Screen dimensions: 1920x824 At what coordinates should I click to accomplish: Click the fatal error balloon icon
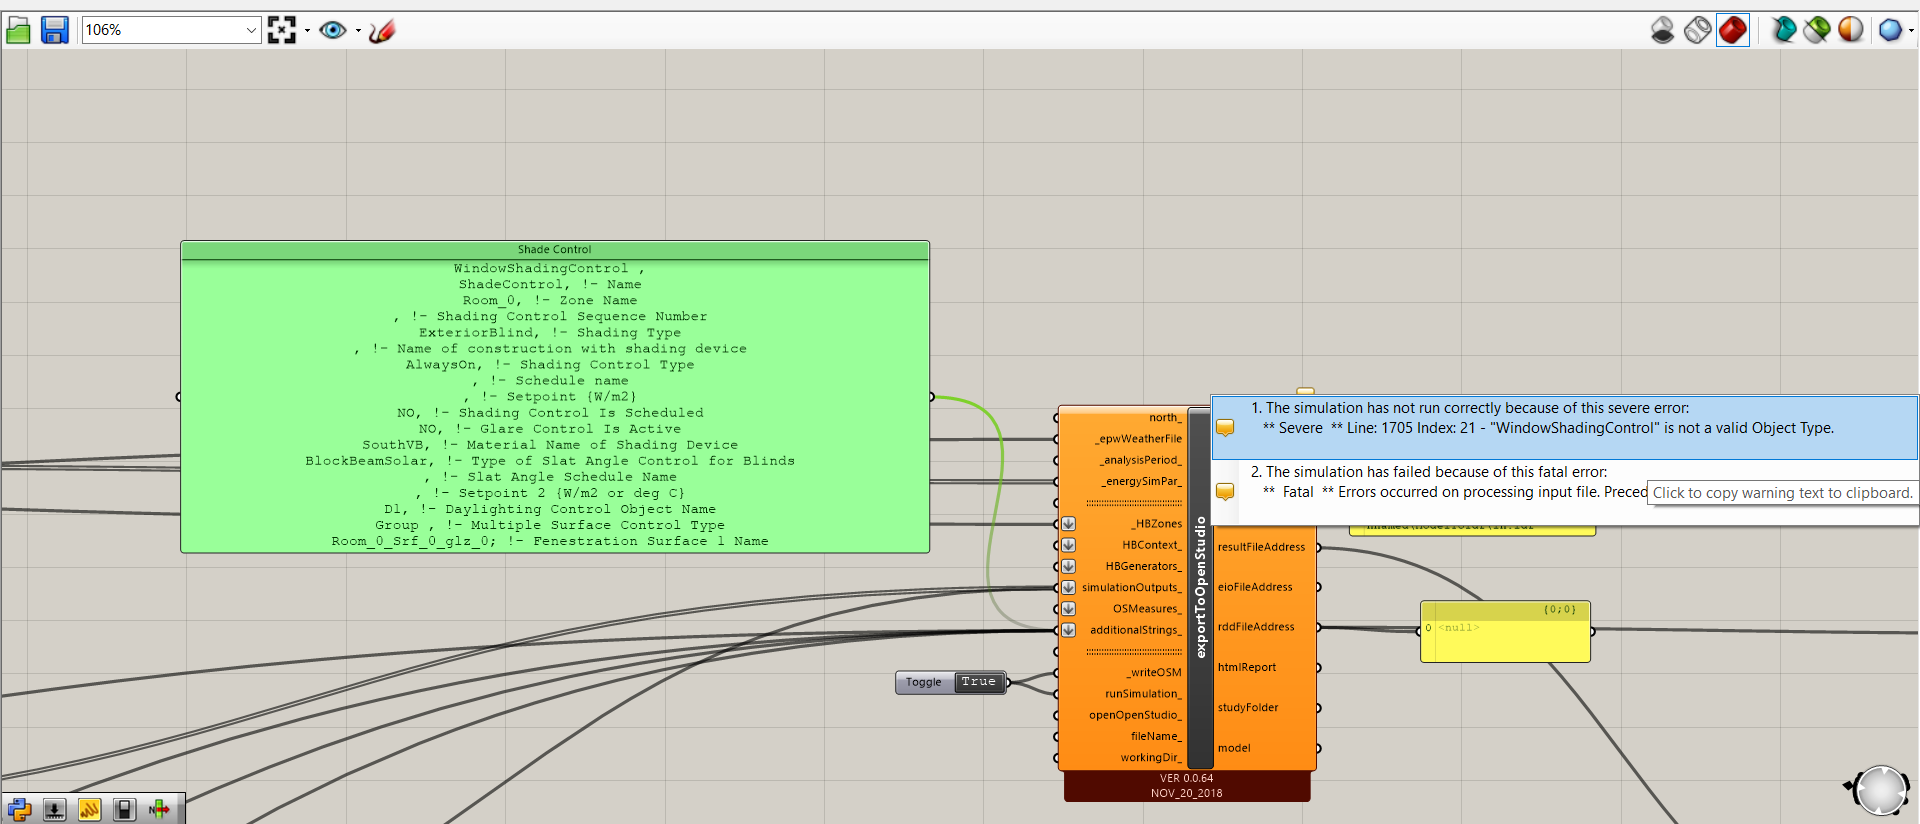[1225, 492]
